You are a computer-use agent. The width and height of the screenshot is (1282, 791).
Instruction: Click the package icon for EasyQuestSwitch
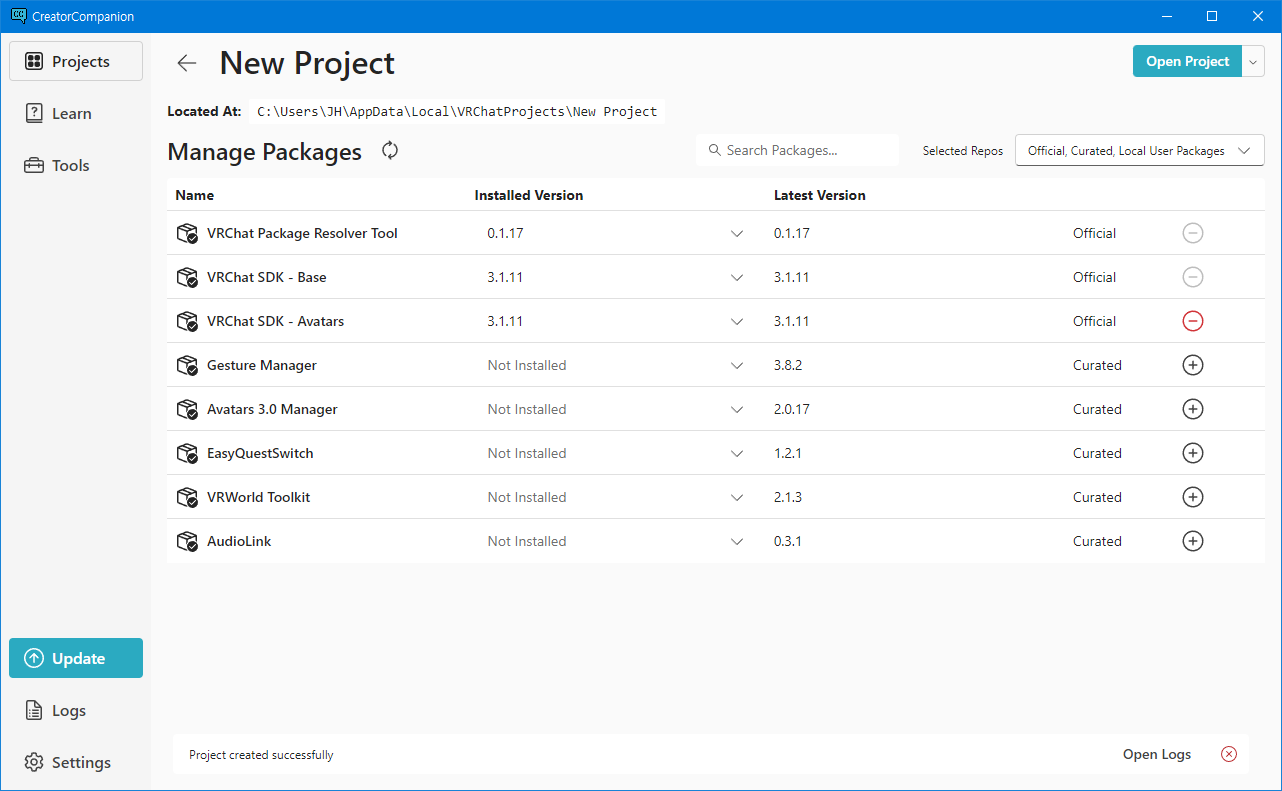coord(187,453)
